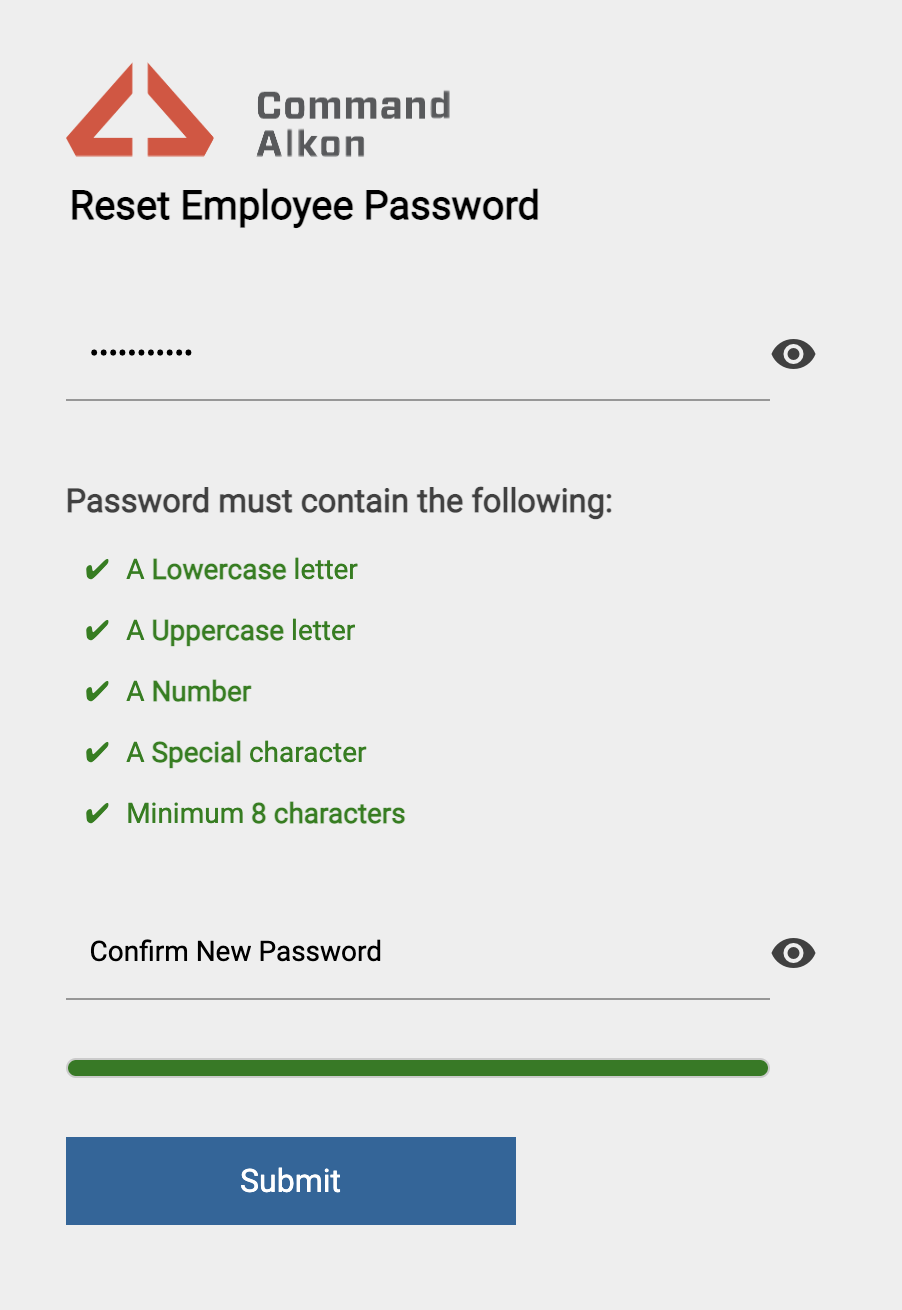902x1310 pixels.
Task: Click the A Uppercase letter requirement text
Action: click(241, 631)
